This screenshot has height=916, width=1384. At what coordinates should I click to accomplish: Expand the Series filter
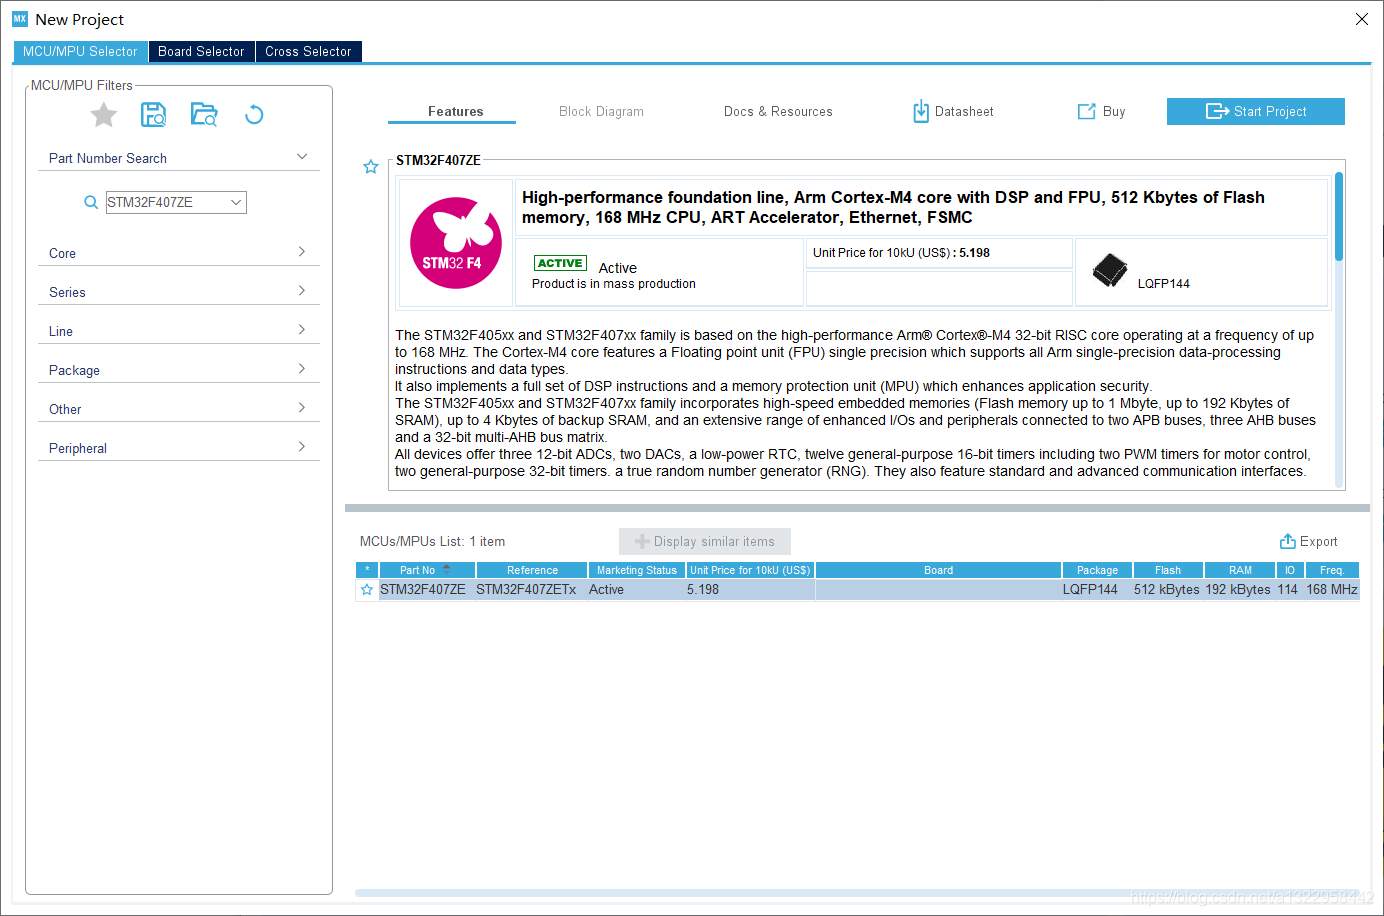[x=179, y=292]
